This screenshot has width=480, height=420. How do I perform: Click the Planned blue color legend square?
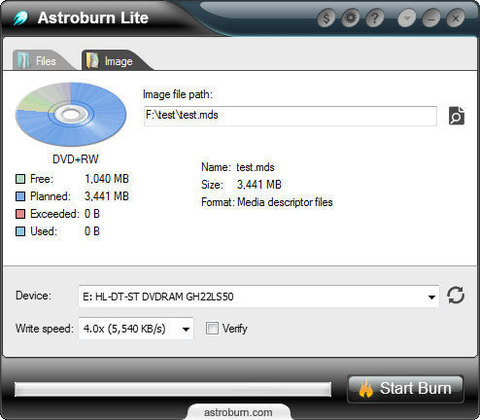(20, 196)
